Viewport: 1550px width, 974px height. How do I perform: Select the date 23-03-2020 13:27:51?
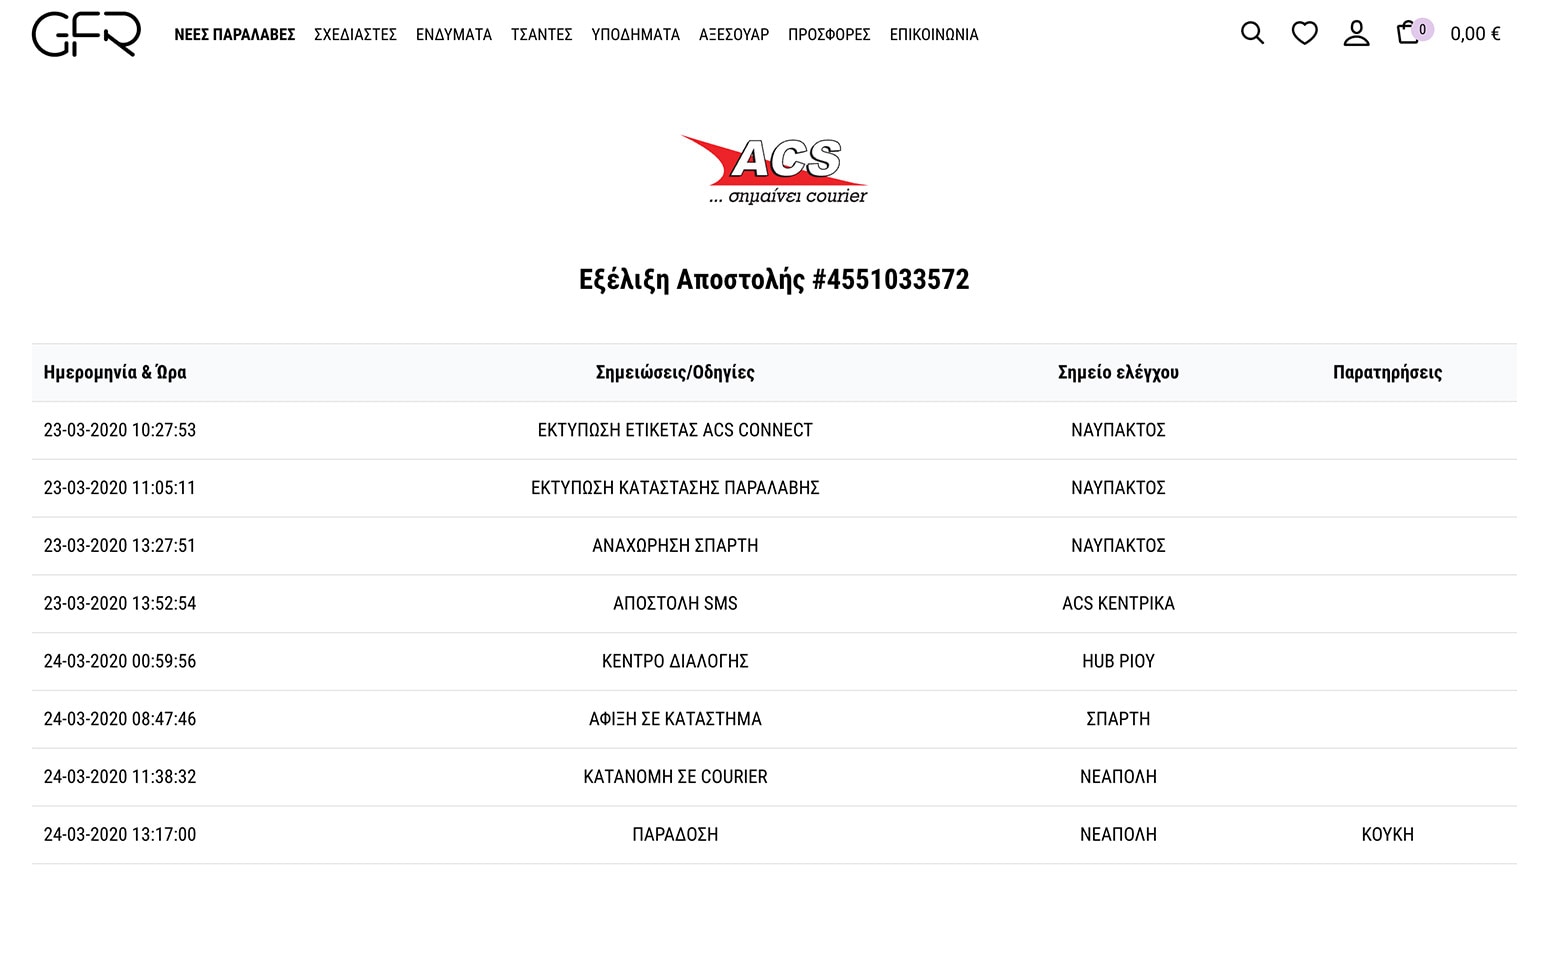(120, 546)
